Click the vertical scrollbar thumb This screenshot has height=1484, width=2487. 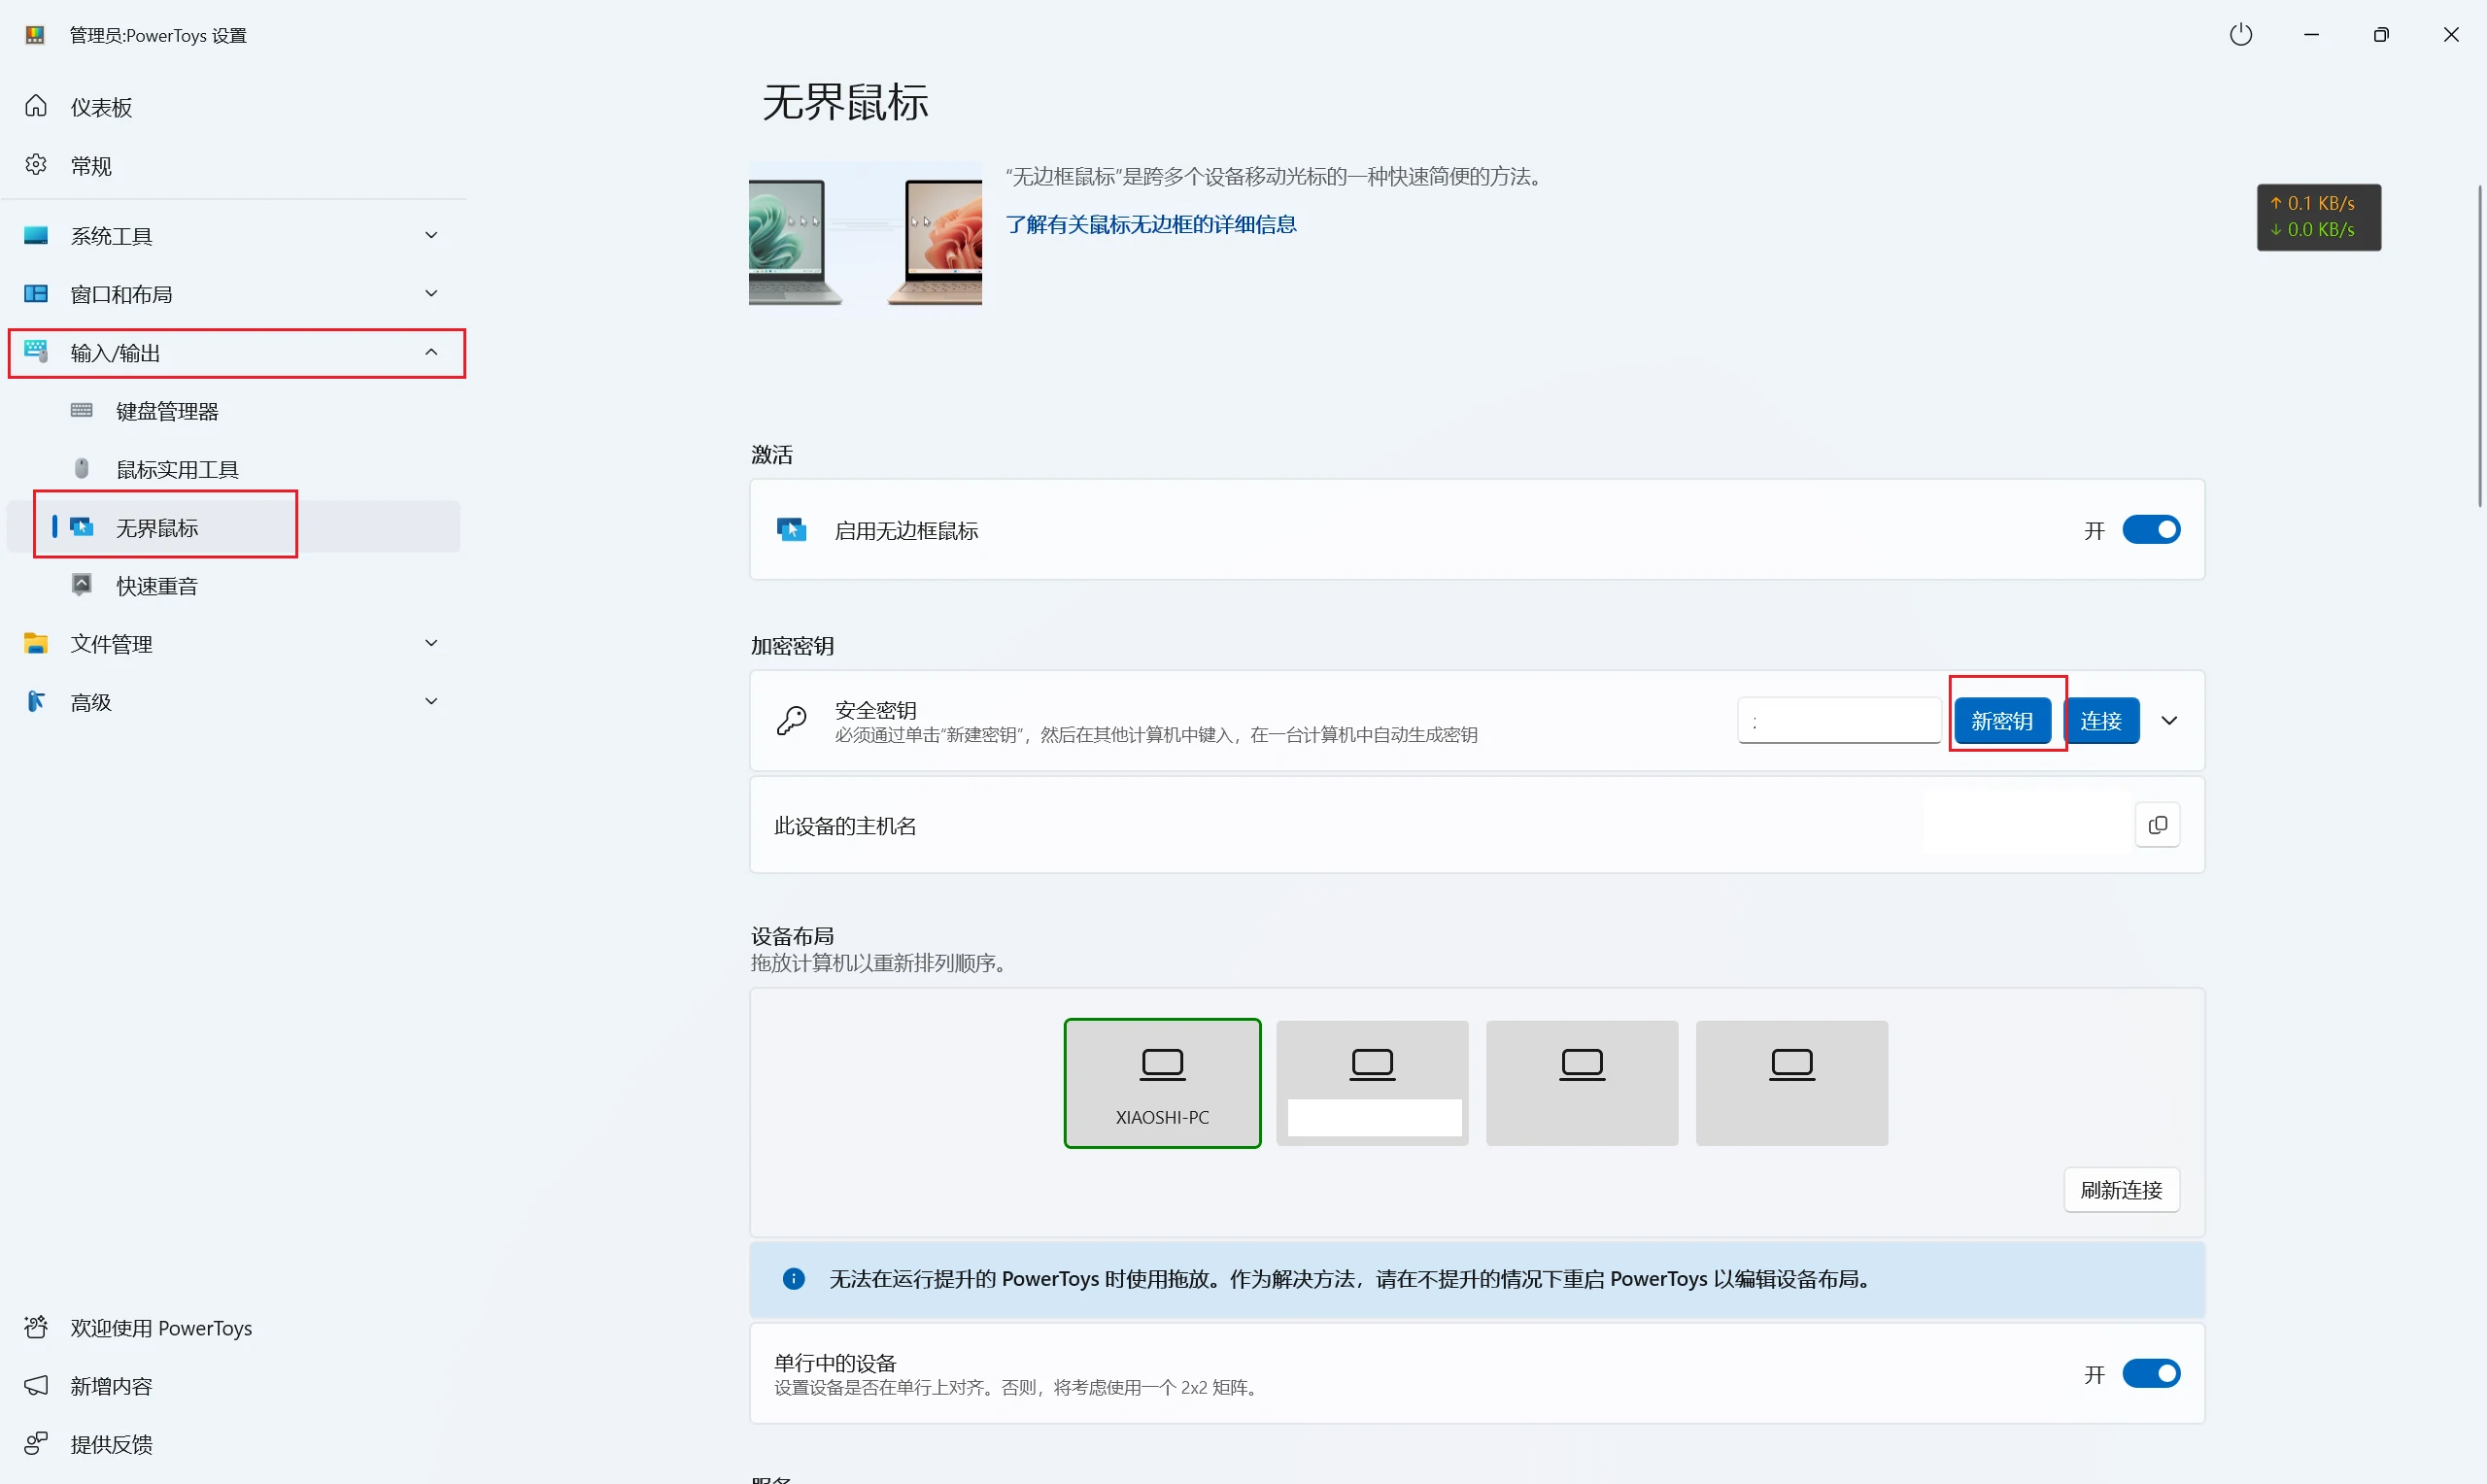[2481, 345]
